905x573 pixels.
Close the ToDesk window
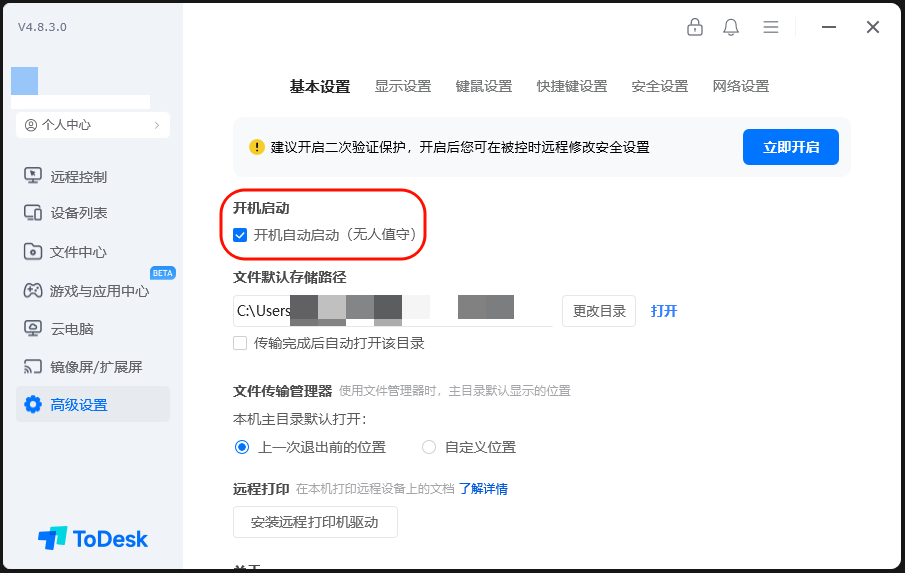873,27
